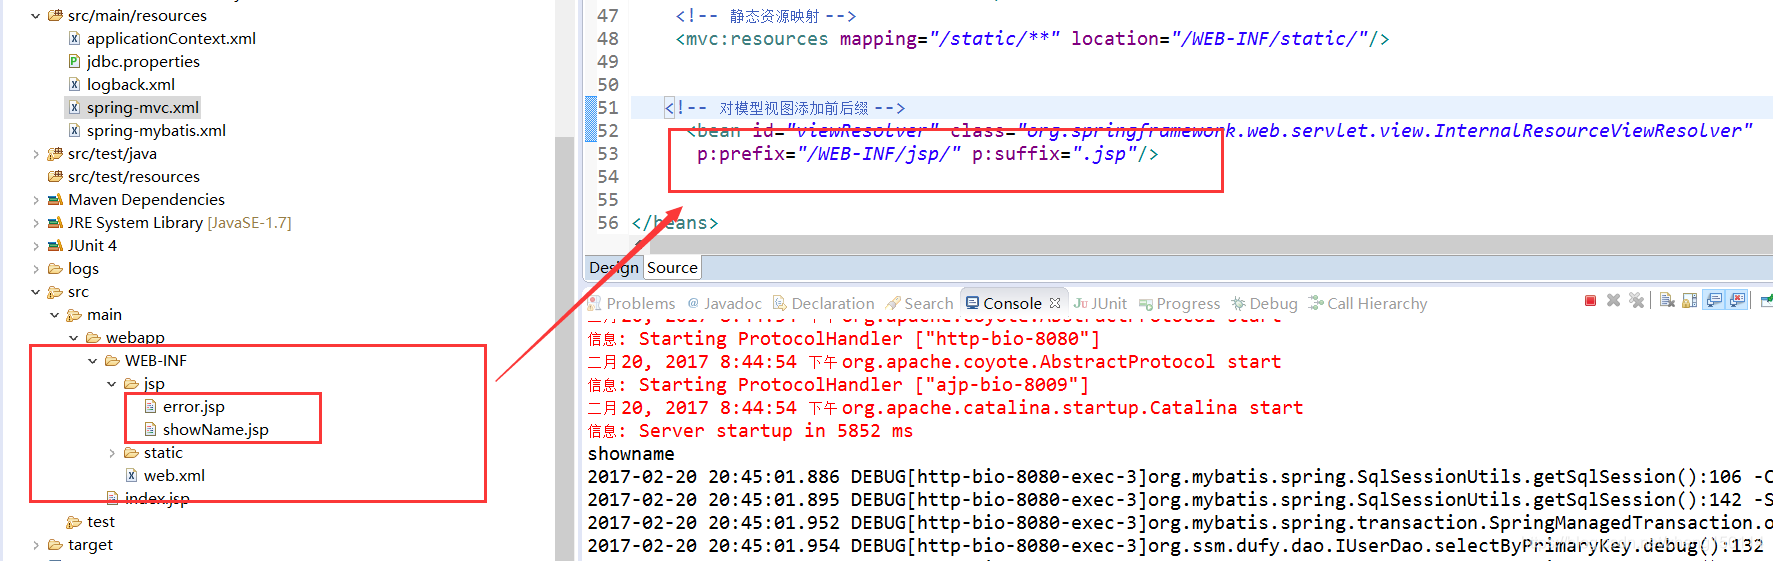This screenshot has width=1773, height=561.
Task: Select spring-mybatis.xml file
Action: 156,131
